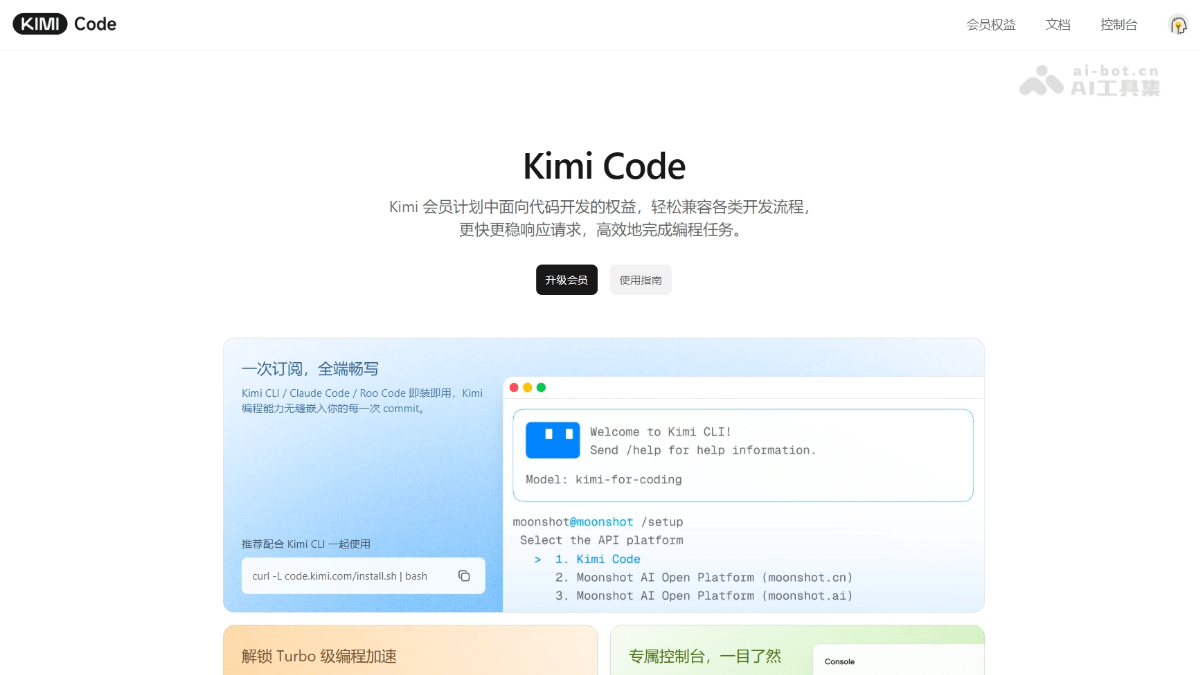Select Moonshot AI Open Platform (moonshot.cn) option
1200x675 pixels.
tap(704, 577)
